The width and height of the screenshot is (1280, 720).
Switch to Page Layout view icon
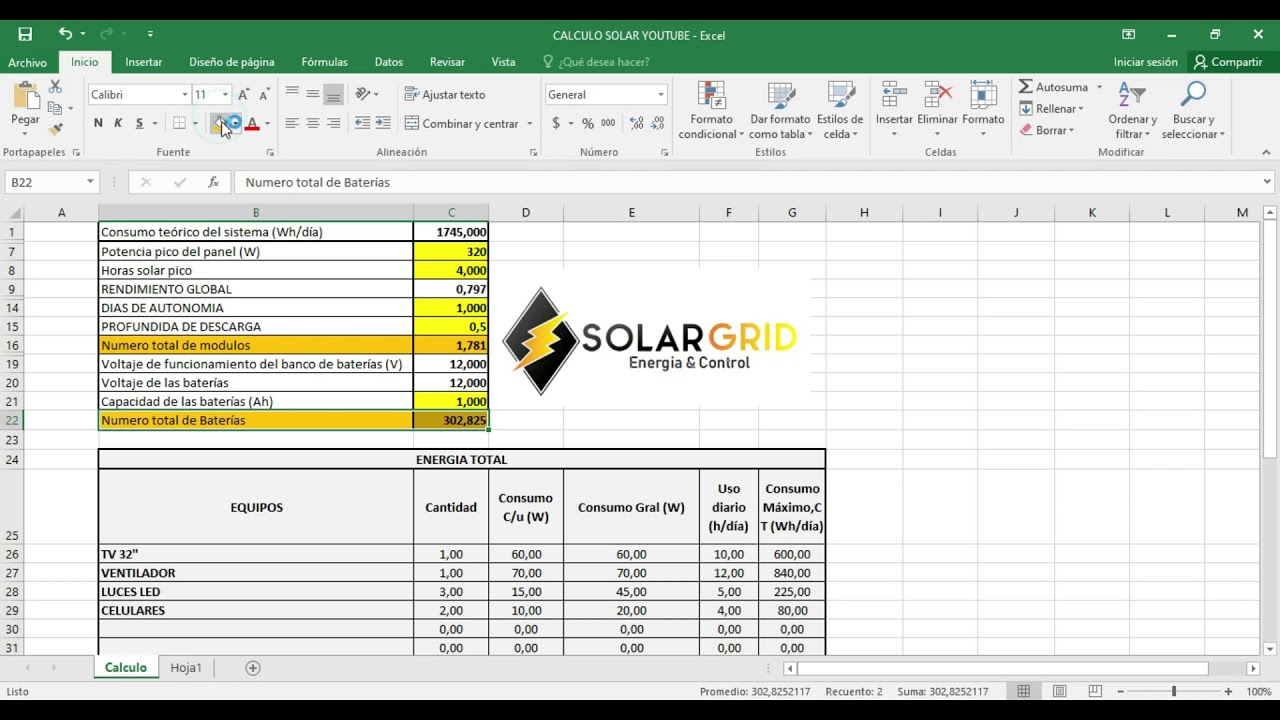tap(1059, 691)
